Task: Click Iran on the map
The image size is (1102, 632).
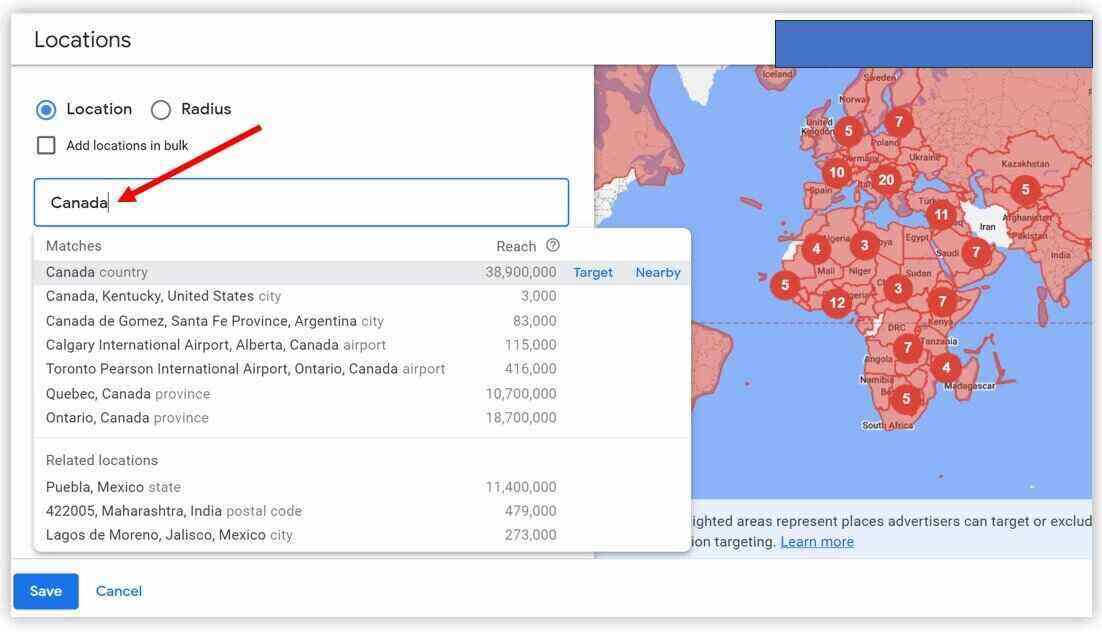Action: point(987,226)
